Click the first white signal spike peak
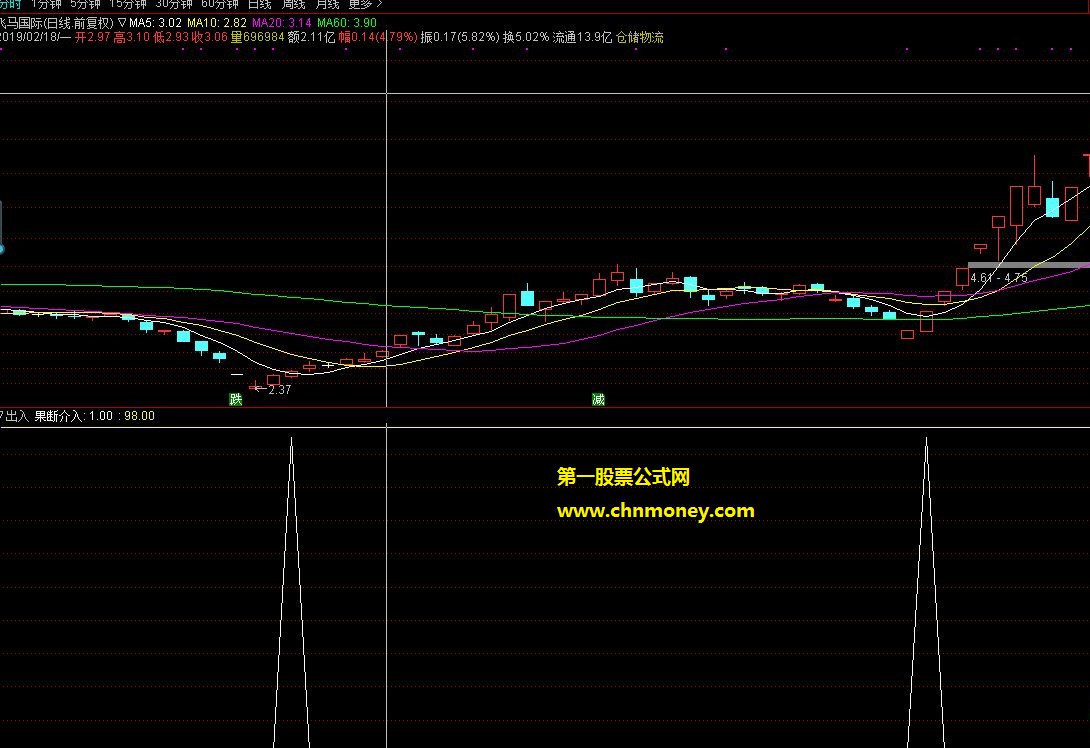The height and width of the screenshot is (748, 1090). (291, 439)
